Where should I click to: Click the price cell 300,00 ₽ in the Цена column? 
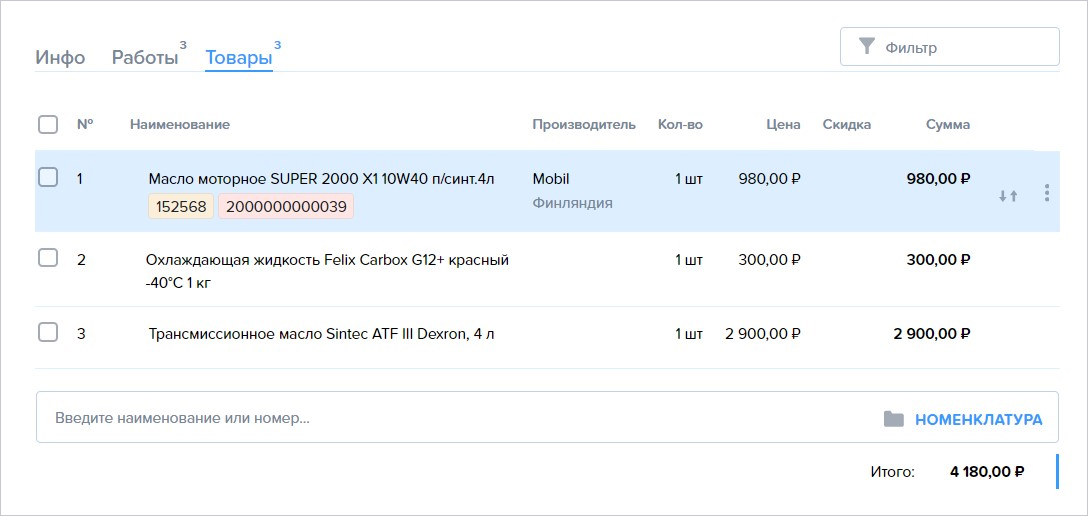pyautogui.click(x=770, y=260)
